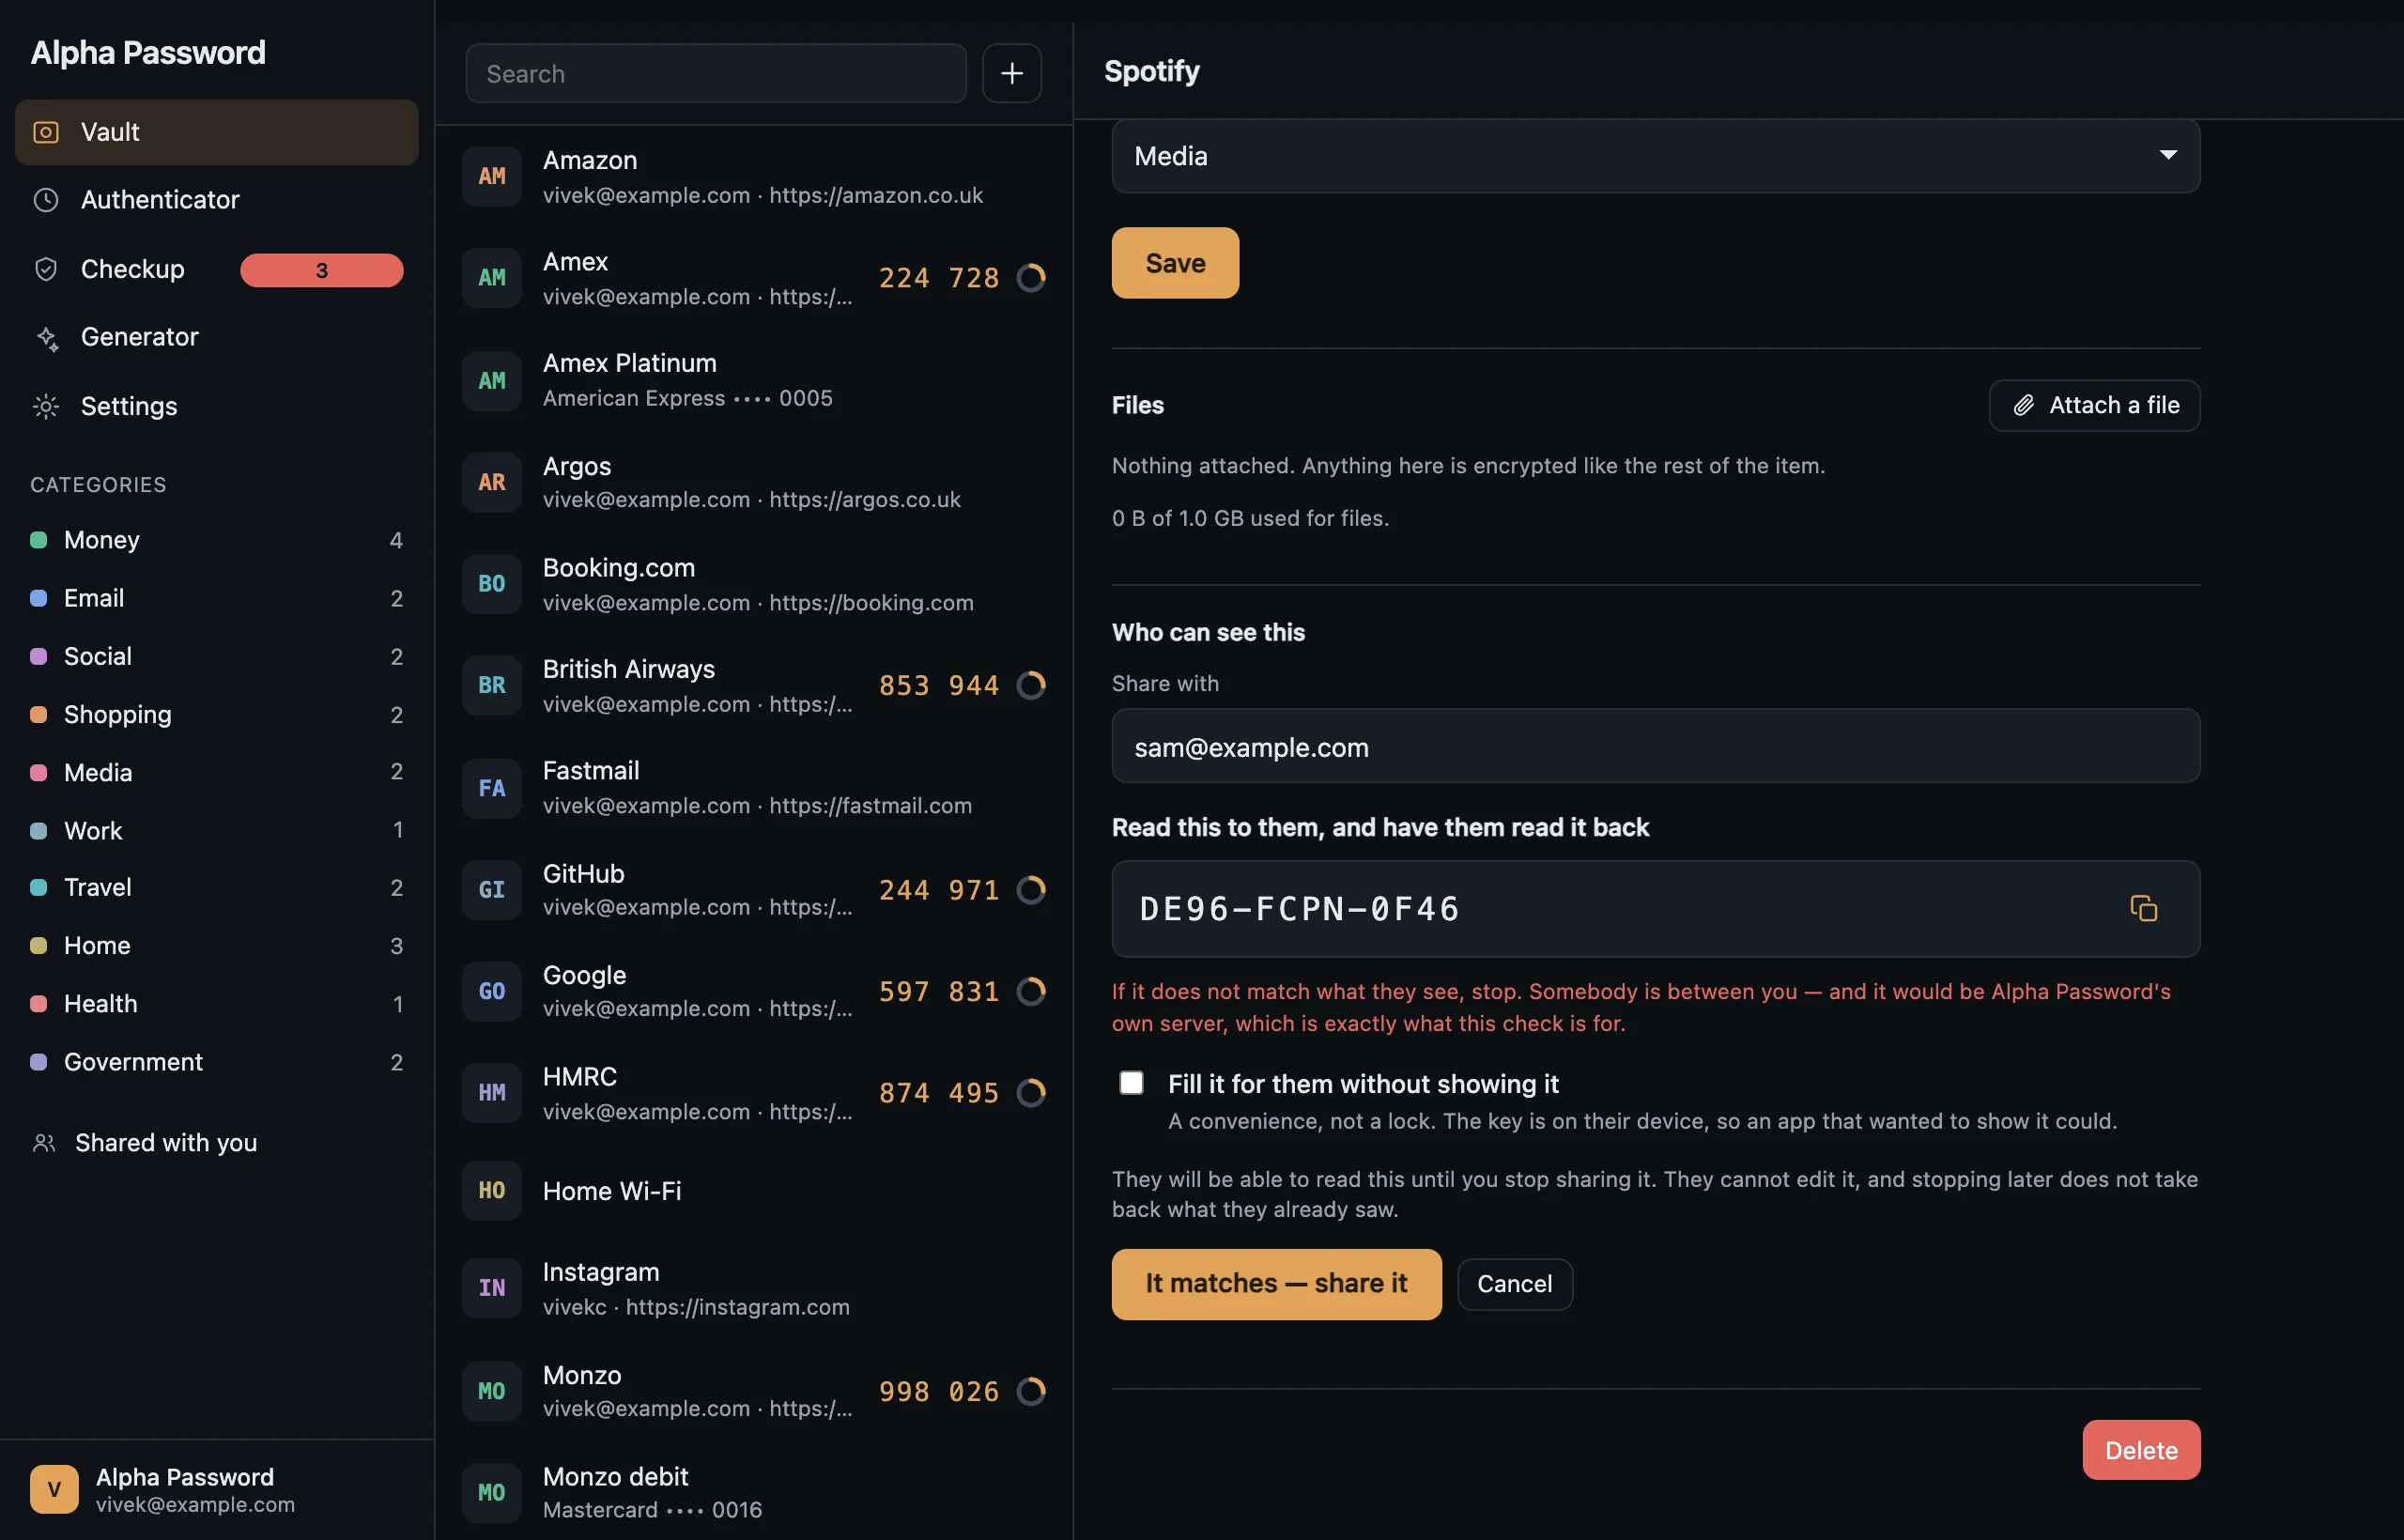Copy Google code 597 831
Viewport: 2404px width, 1540px height.
click(x=939, y=991)
